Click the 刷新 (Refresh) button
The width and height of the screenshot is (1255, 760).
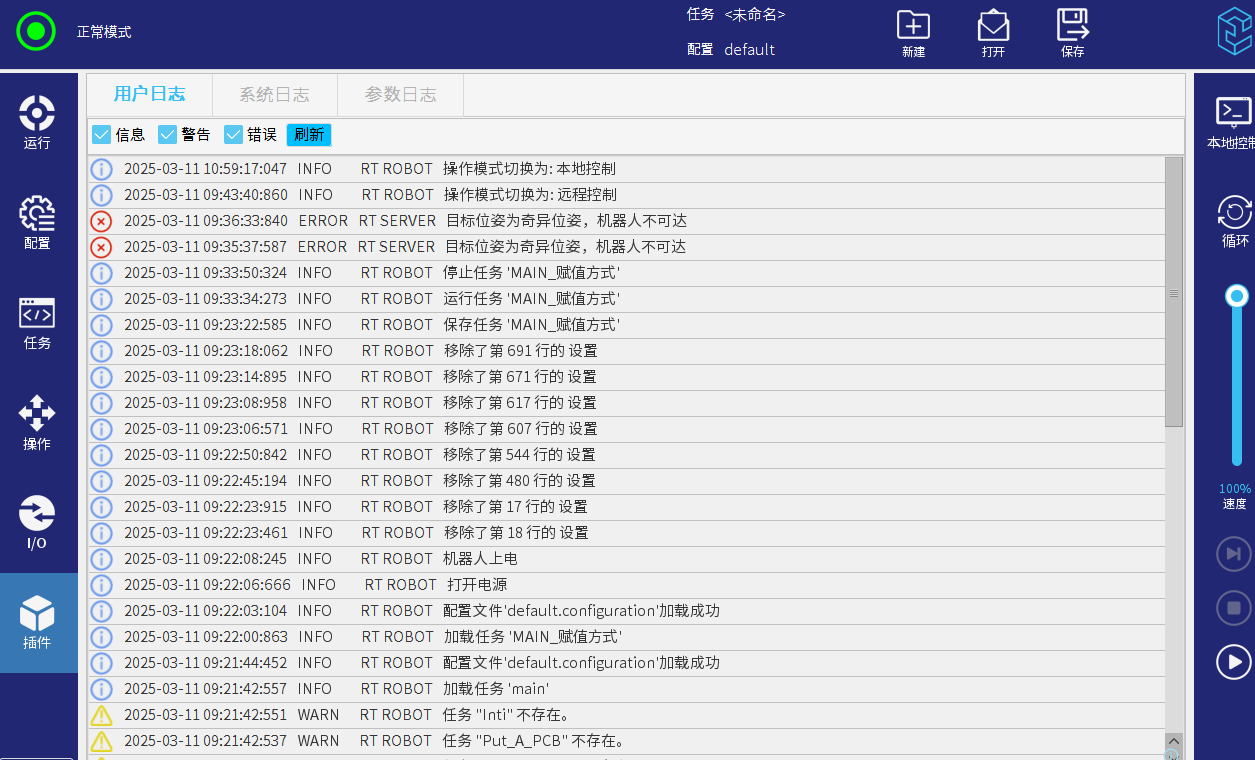(x=309, y=135)
